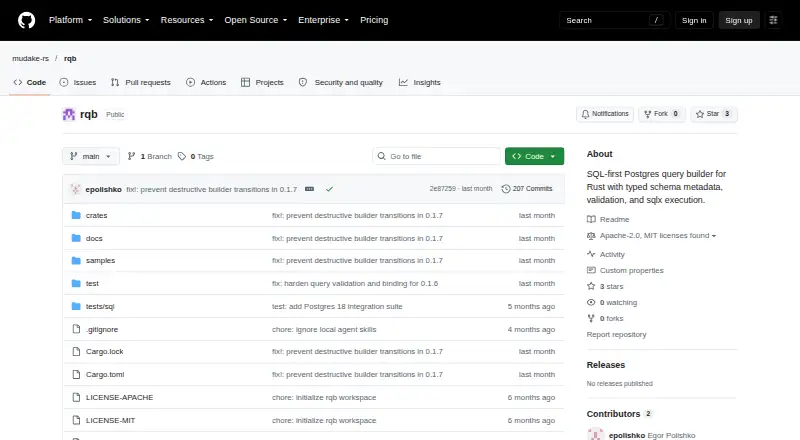Open the Open Source dropdown menu

pos(256,20)
